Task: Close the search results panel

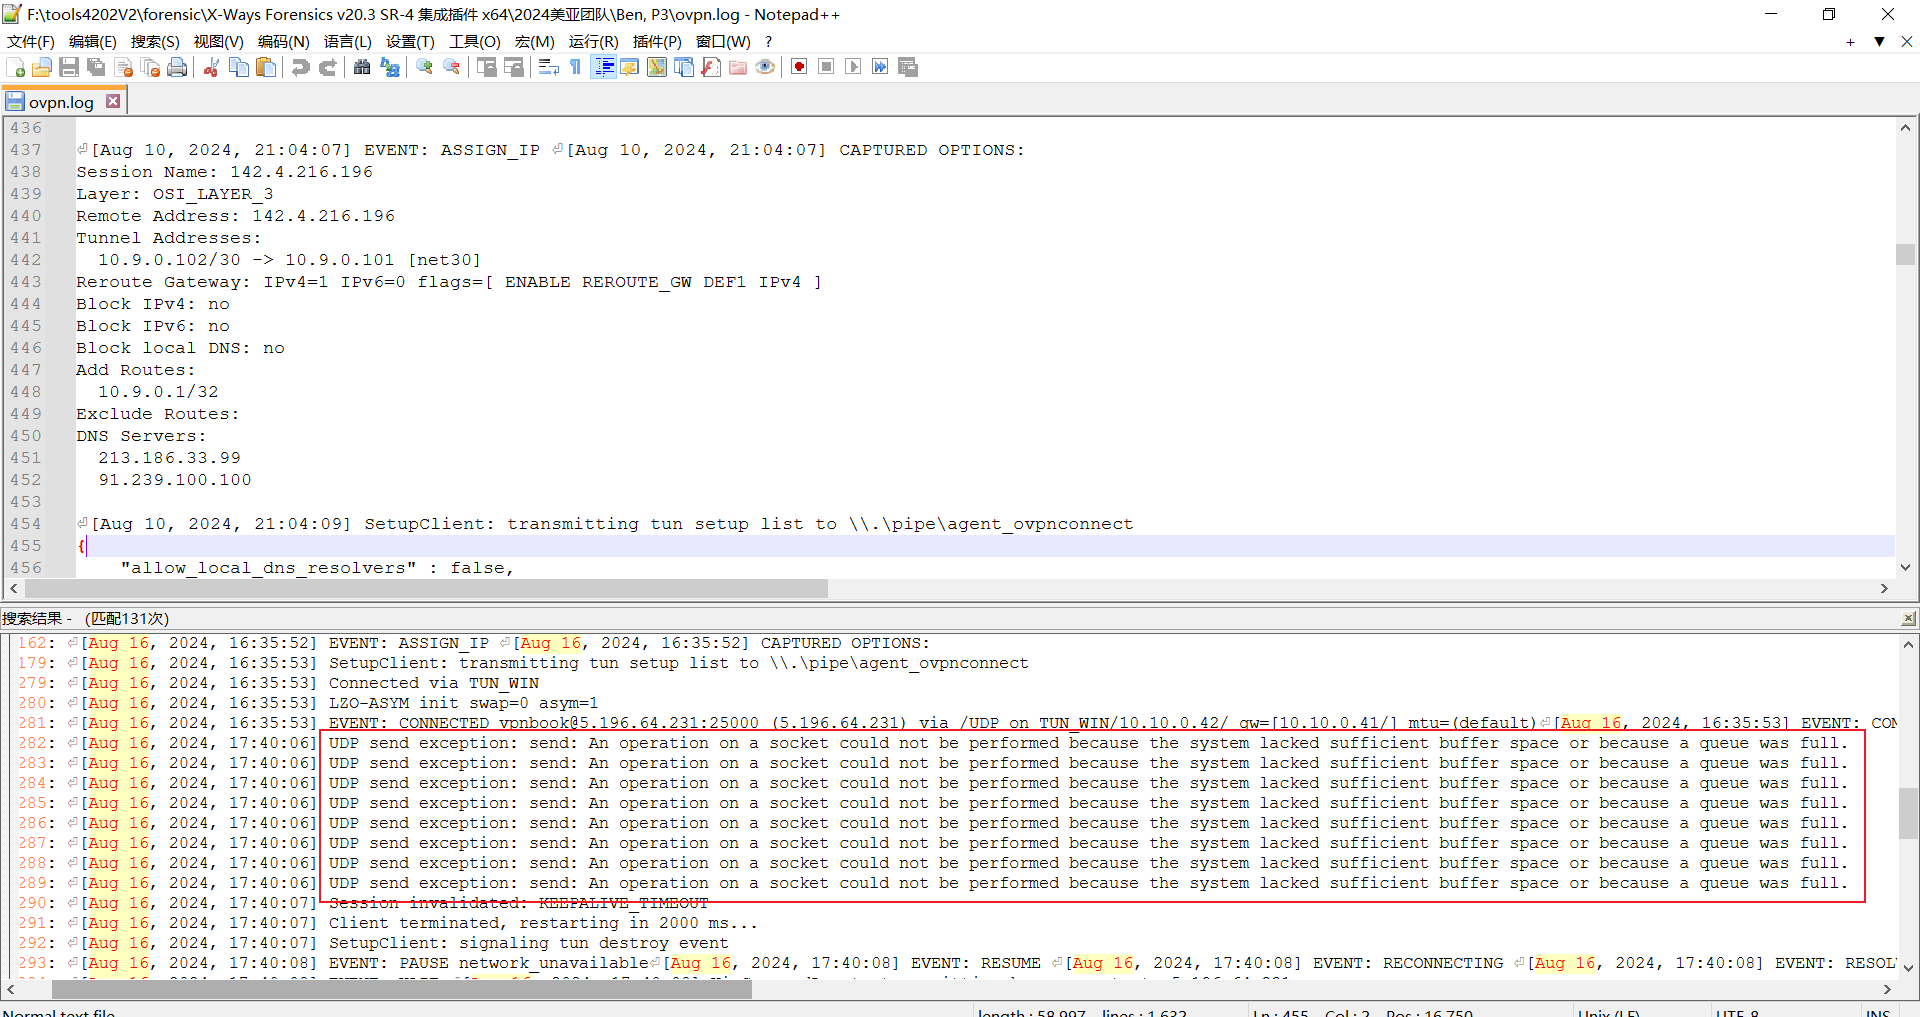Action: tap(1908, 619)
